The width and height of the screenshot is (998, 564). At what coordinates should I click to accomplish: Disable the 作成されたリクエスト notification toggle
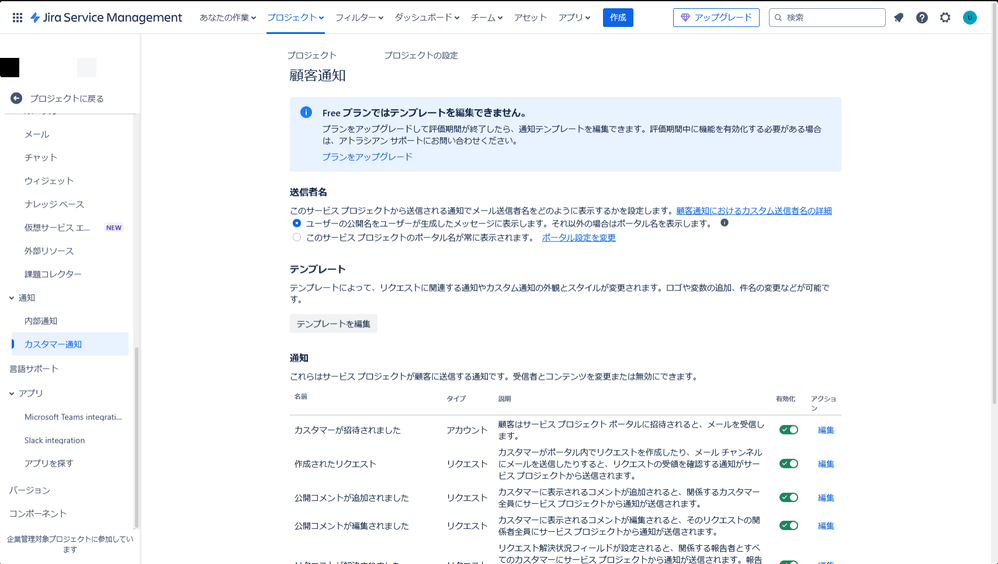pyautogui.click(x=789, y=463)
